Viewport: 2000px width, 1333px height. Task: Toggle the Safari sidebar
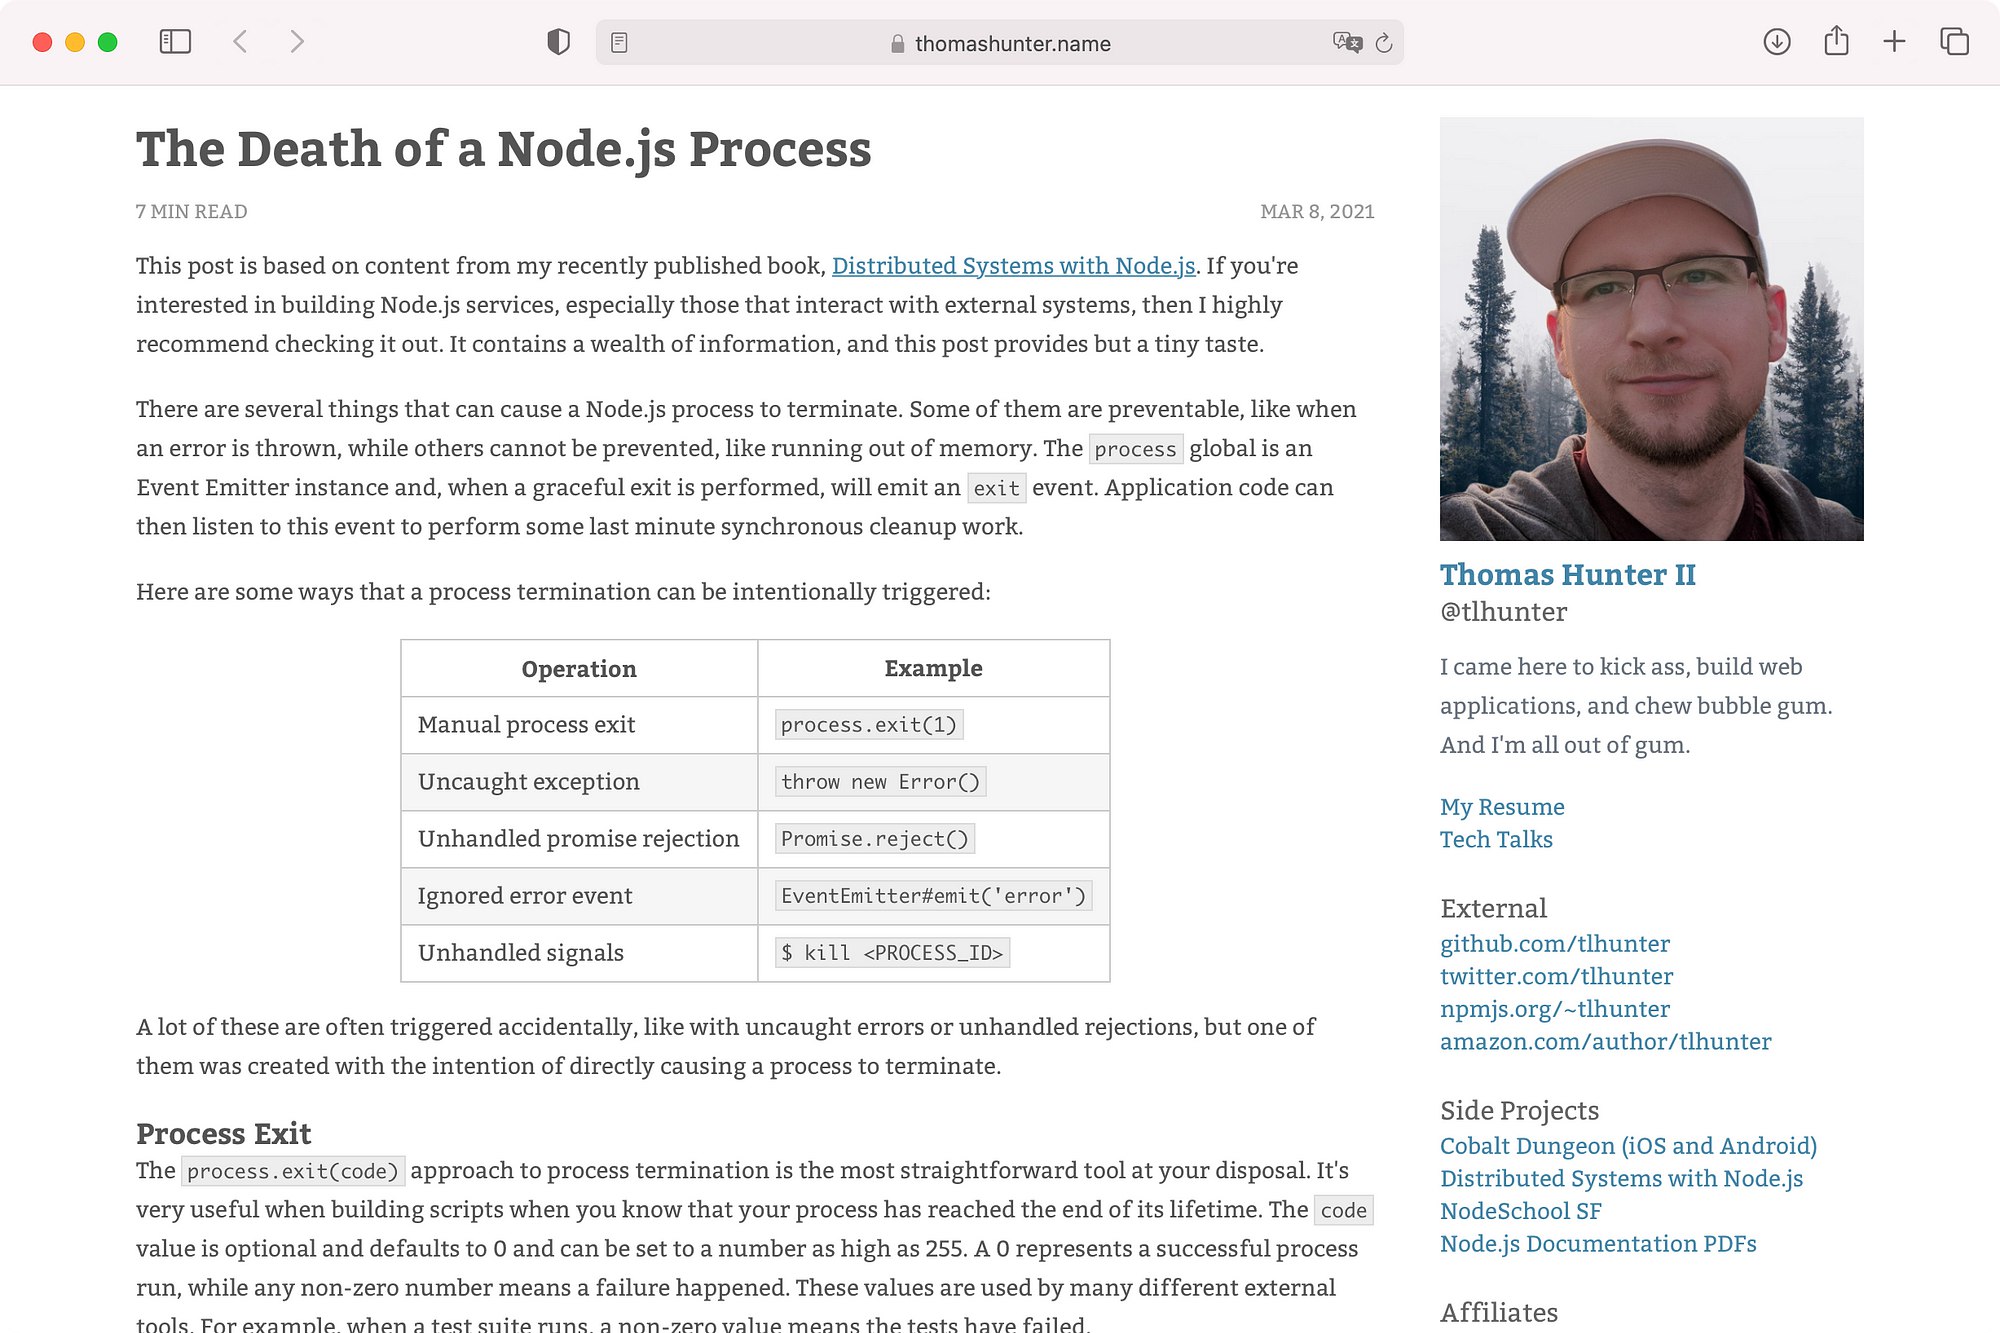coord(175,42)
